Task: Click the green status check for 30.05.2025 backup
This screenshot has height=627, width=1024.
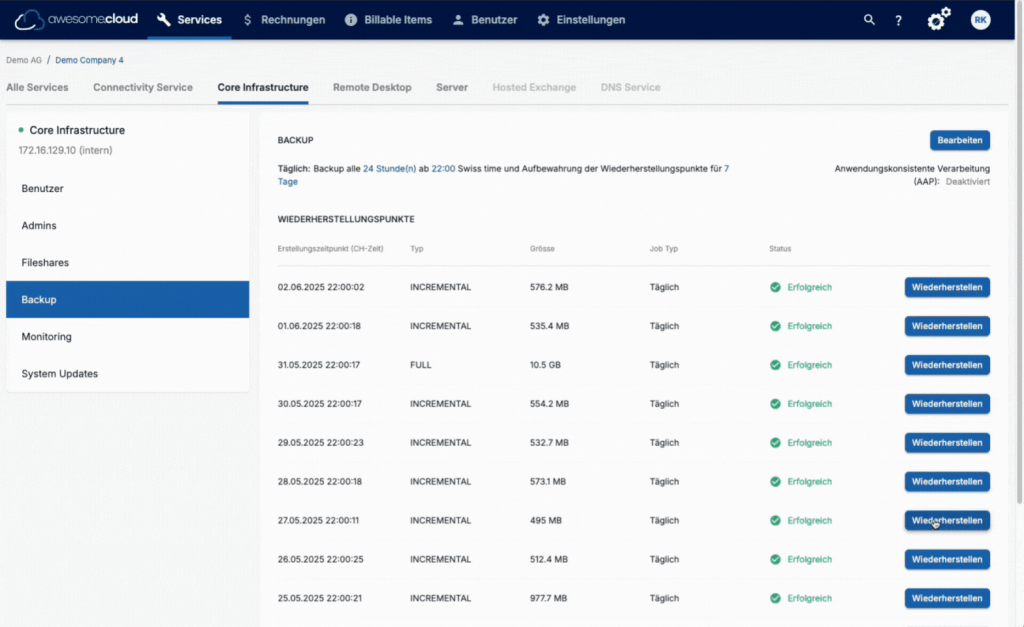Action: tap(775, 404)
